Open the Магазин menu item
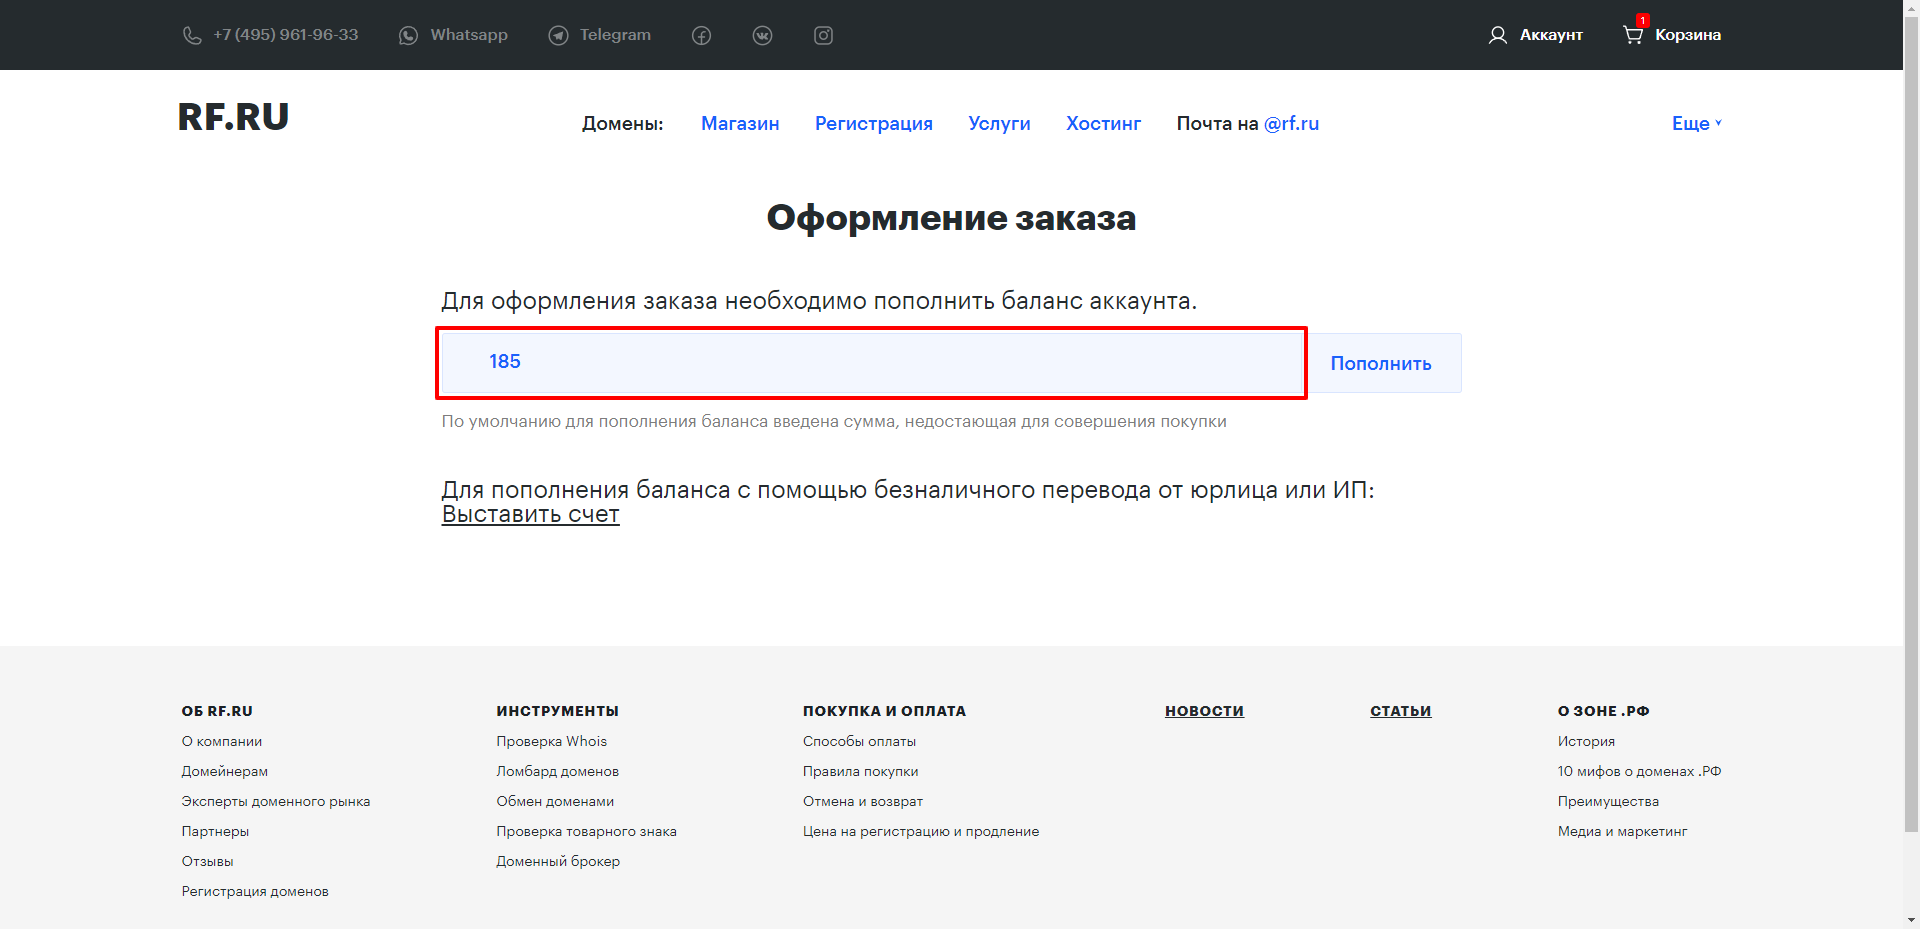 click(x=739, y=123)
